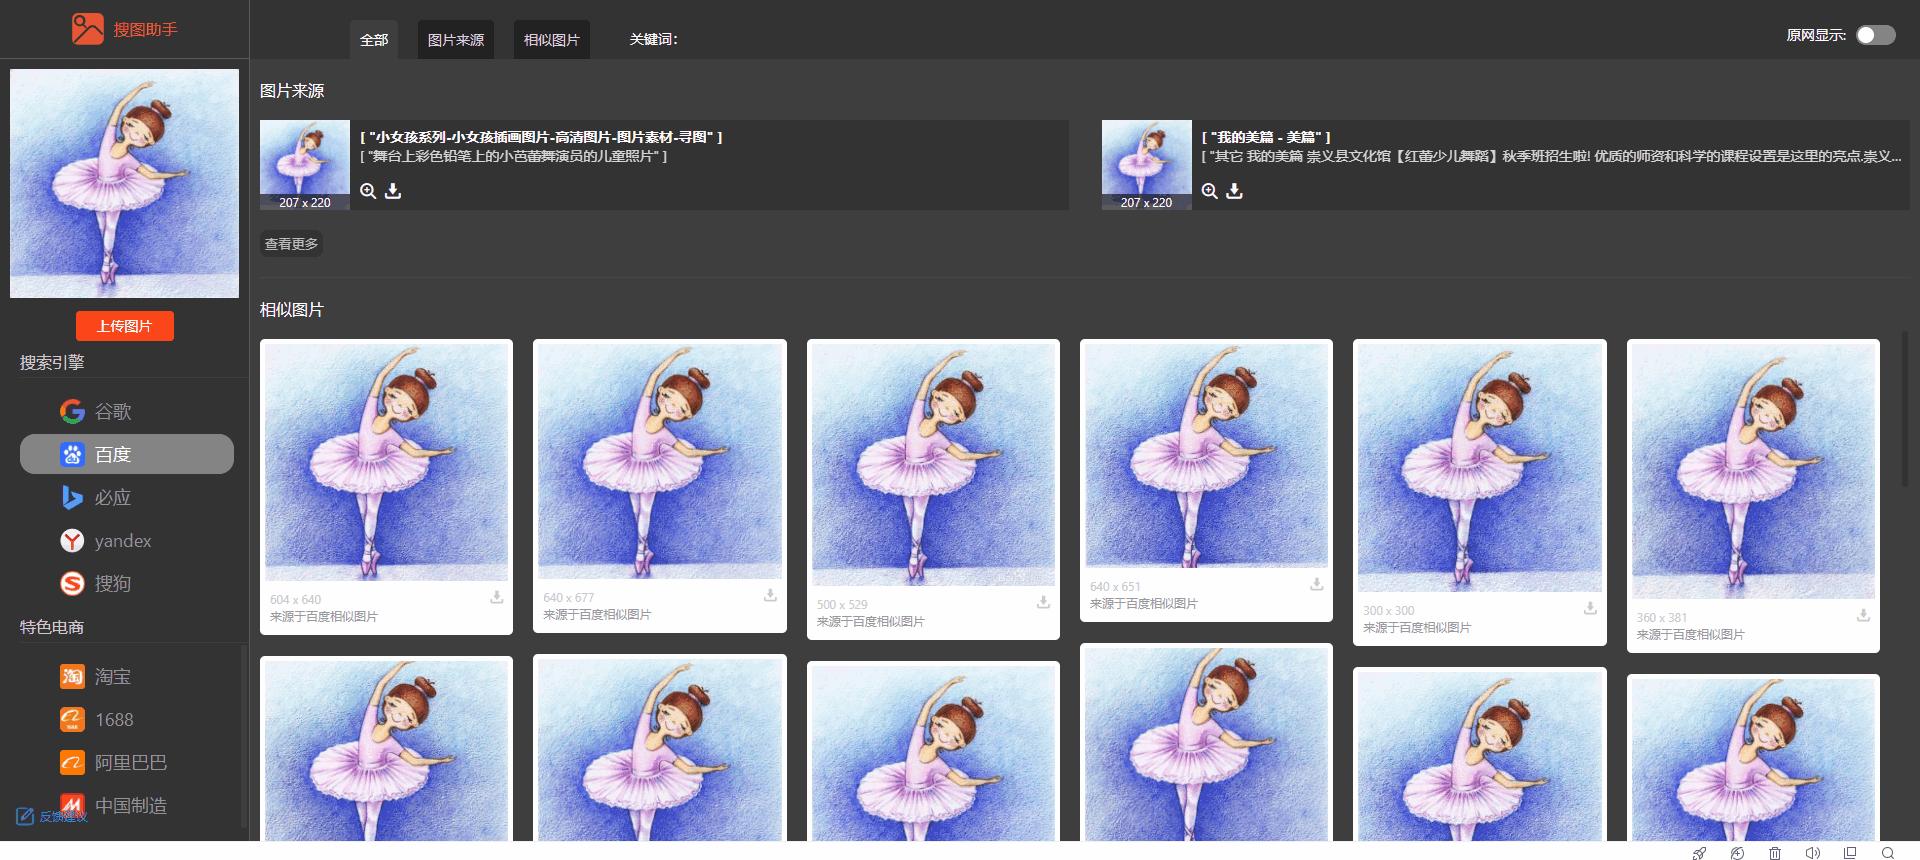Click the 上传图片 upload button

click(x=125, y=326)
